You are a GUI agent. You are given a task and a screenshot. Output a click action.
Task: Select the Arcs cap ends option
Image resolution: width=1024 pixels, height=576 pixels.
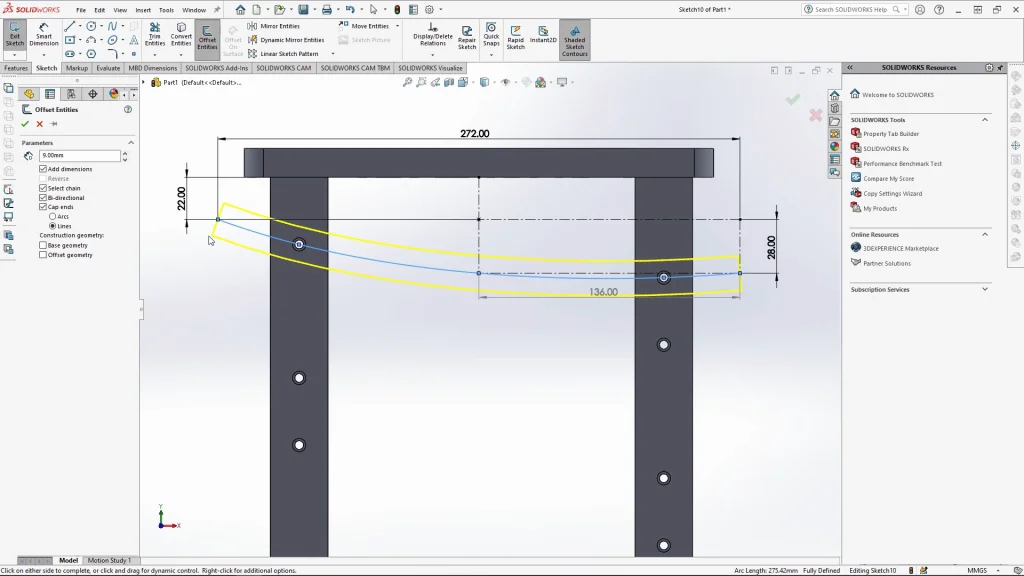pos(52,216)
